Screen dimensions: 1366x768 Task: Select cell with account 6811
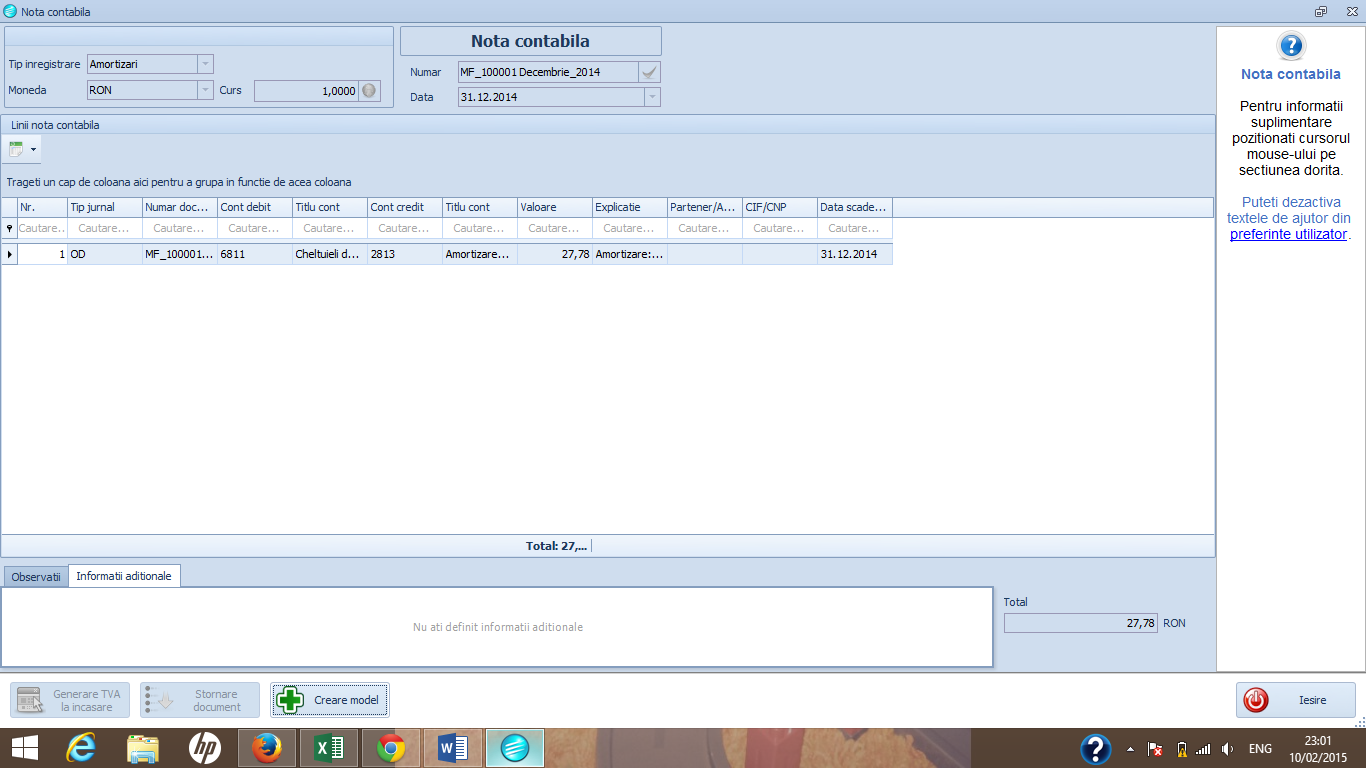pyautogui.click(x=255, y=255)
